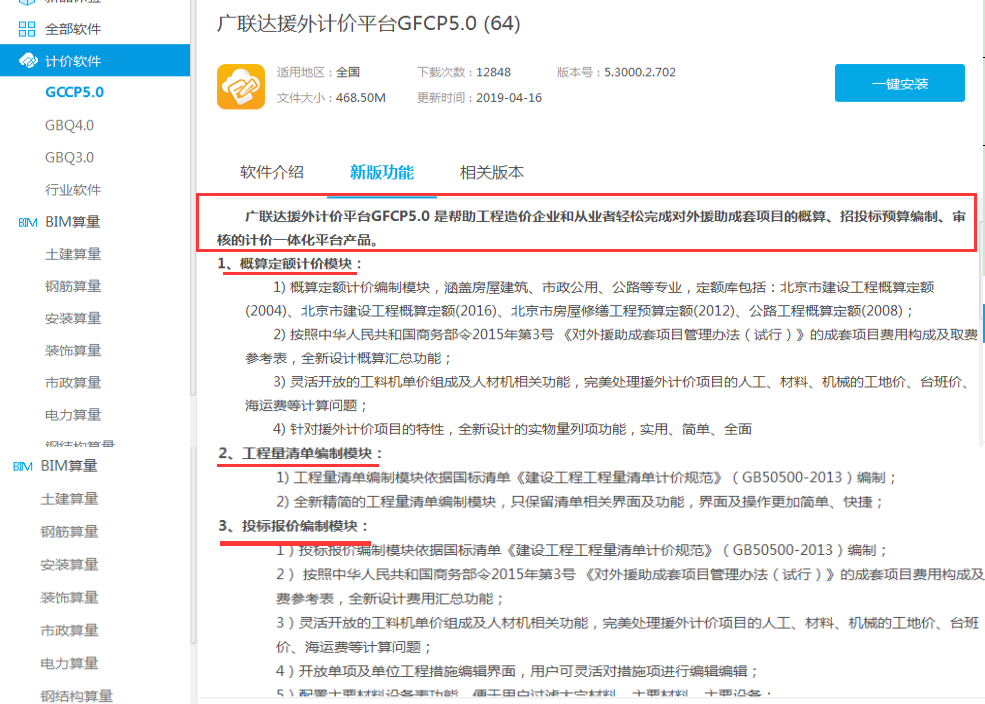Click heading 2、工程量清单编制模块

coord(300,453)
